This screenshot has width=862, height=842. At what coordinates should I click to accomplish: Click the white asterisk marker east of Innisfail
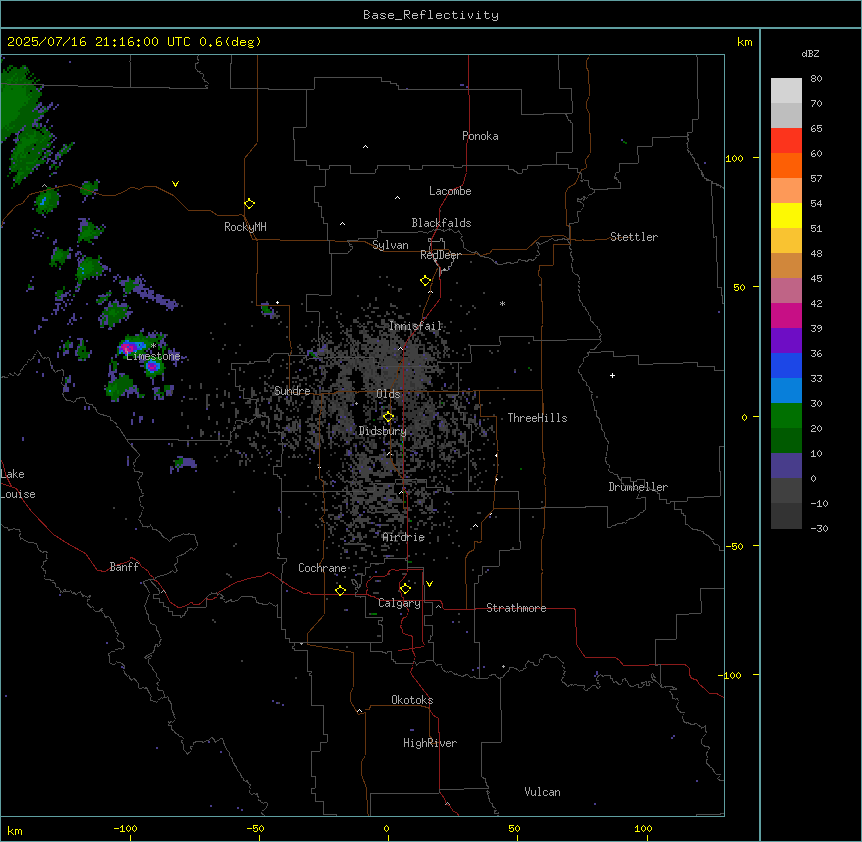(x=502, y=303)
